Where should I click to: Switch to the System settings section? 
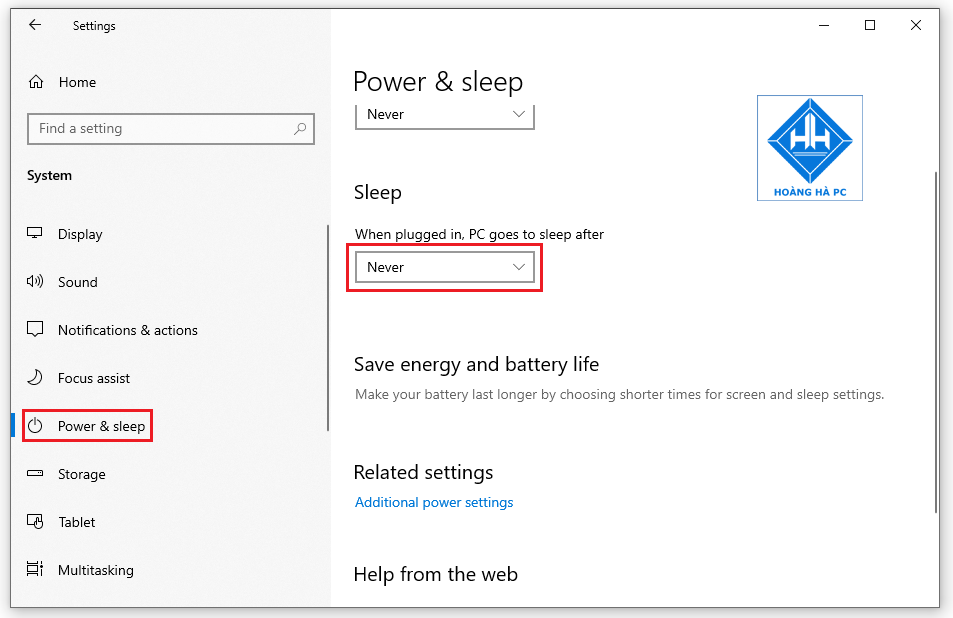[x=49, y=175]
